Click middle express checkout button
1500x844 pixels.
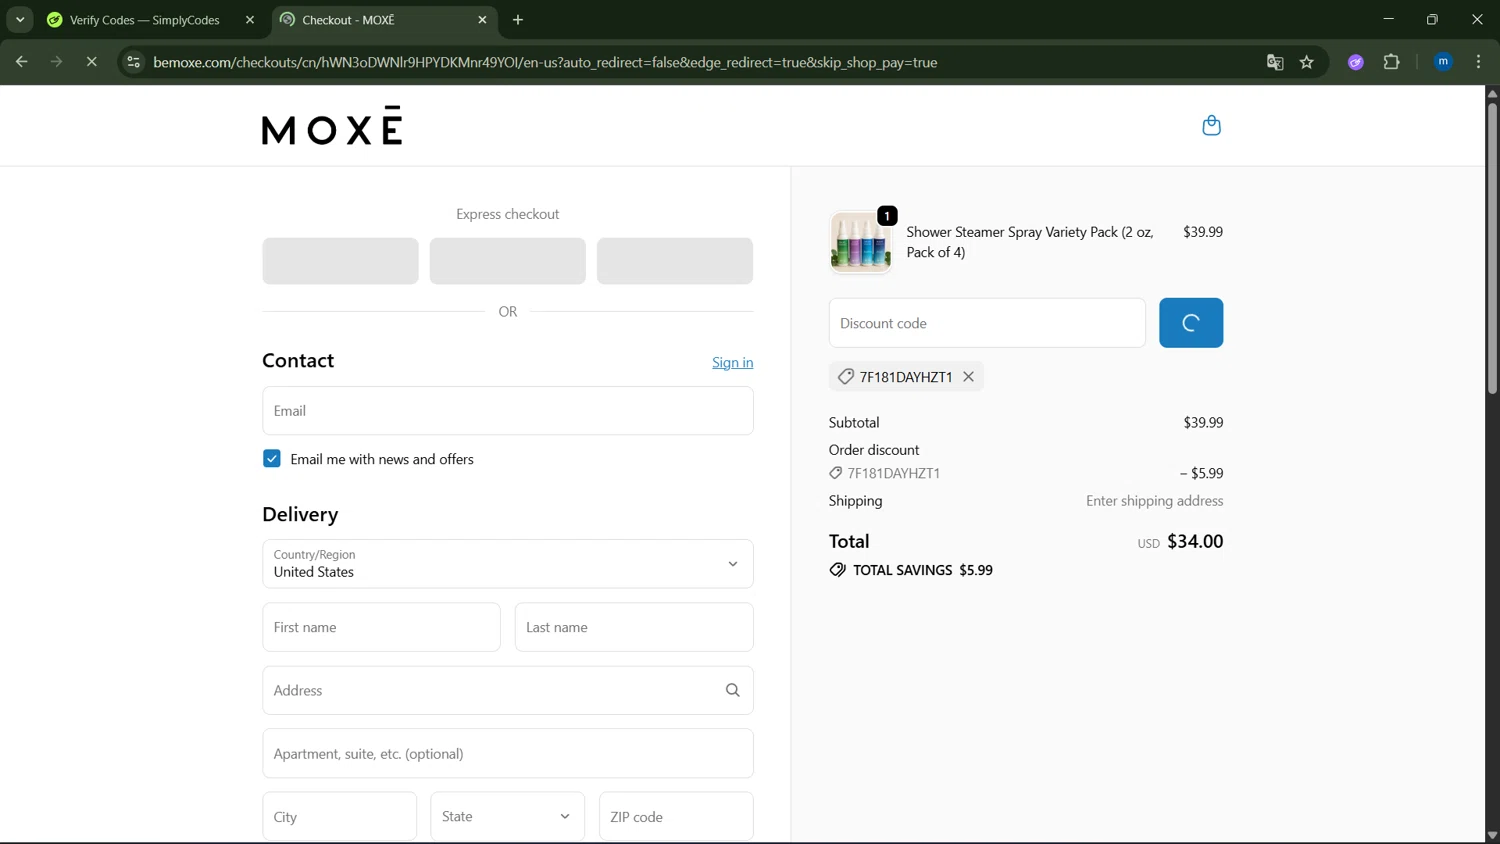point(508,261)
